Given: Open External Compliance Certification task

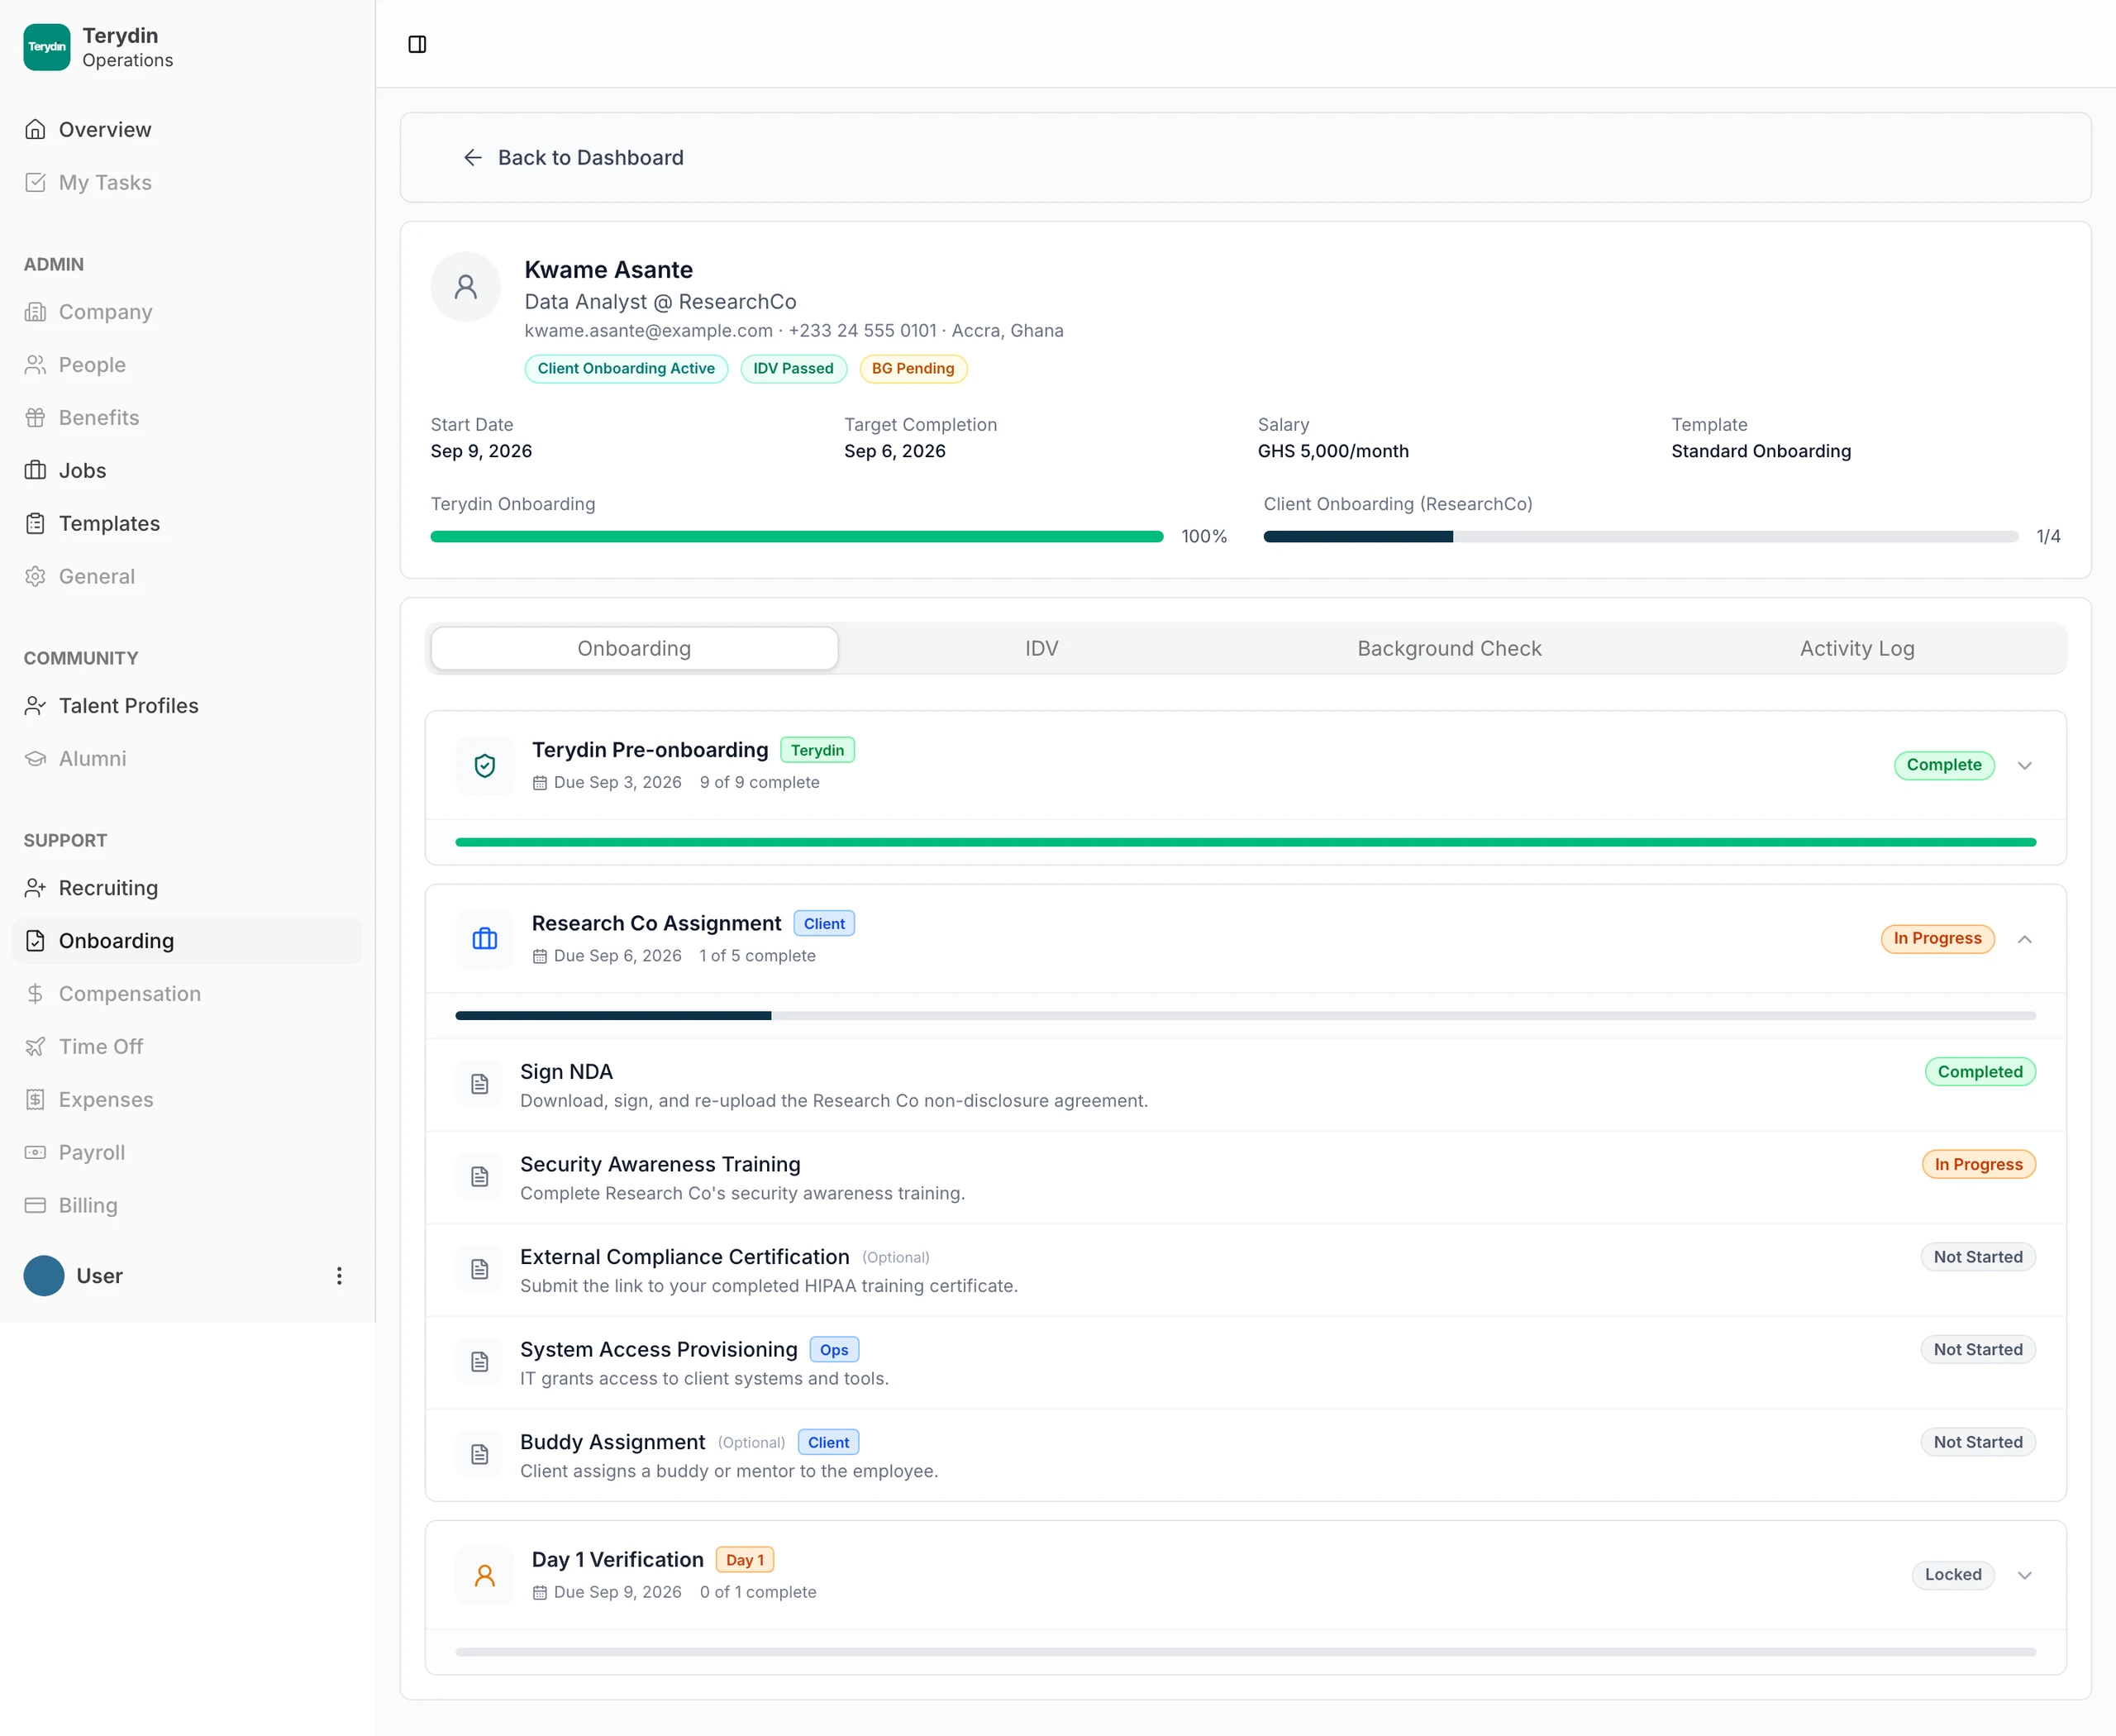Looking at the screenshot, I should [x=1246, y=1271].
